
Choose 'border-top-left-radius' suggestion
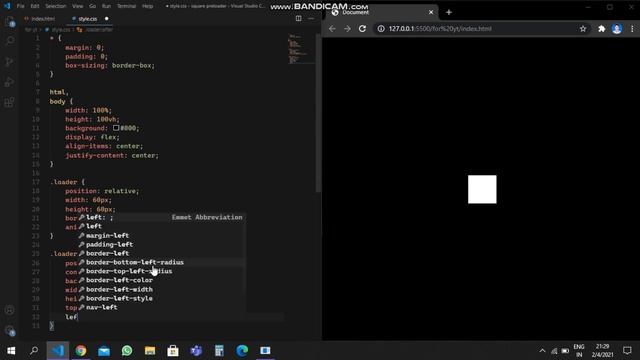[163, 271]
